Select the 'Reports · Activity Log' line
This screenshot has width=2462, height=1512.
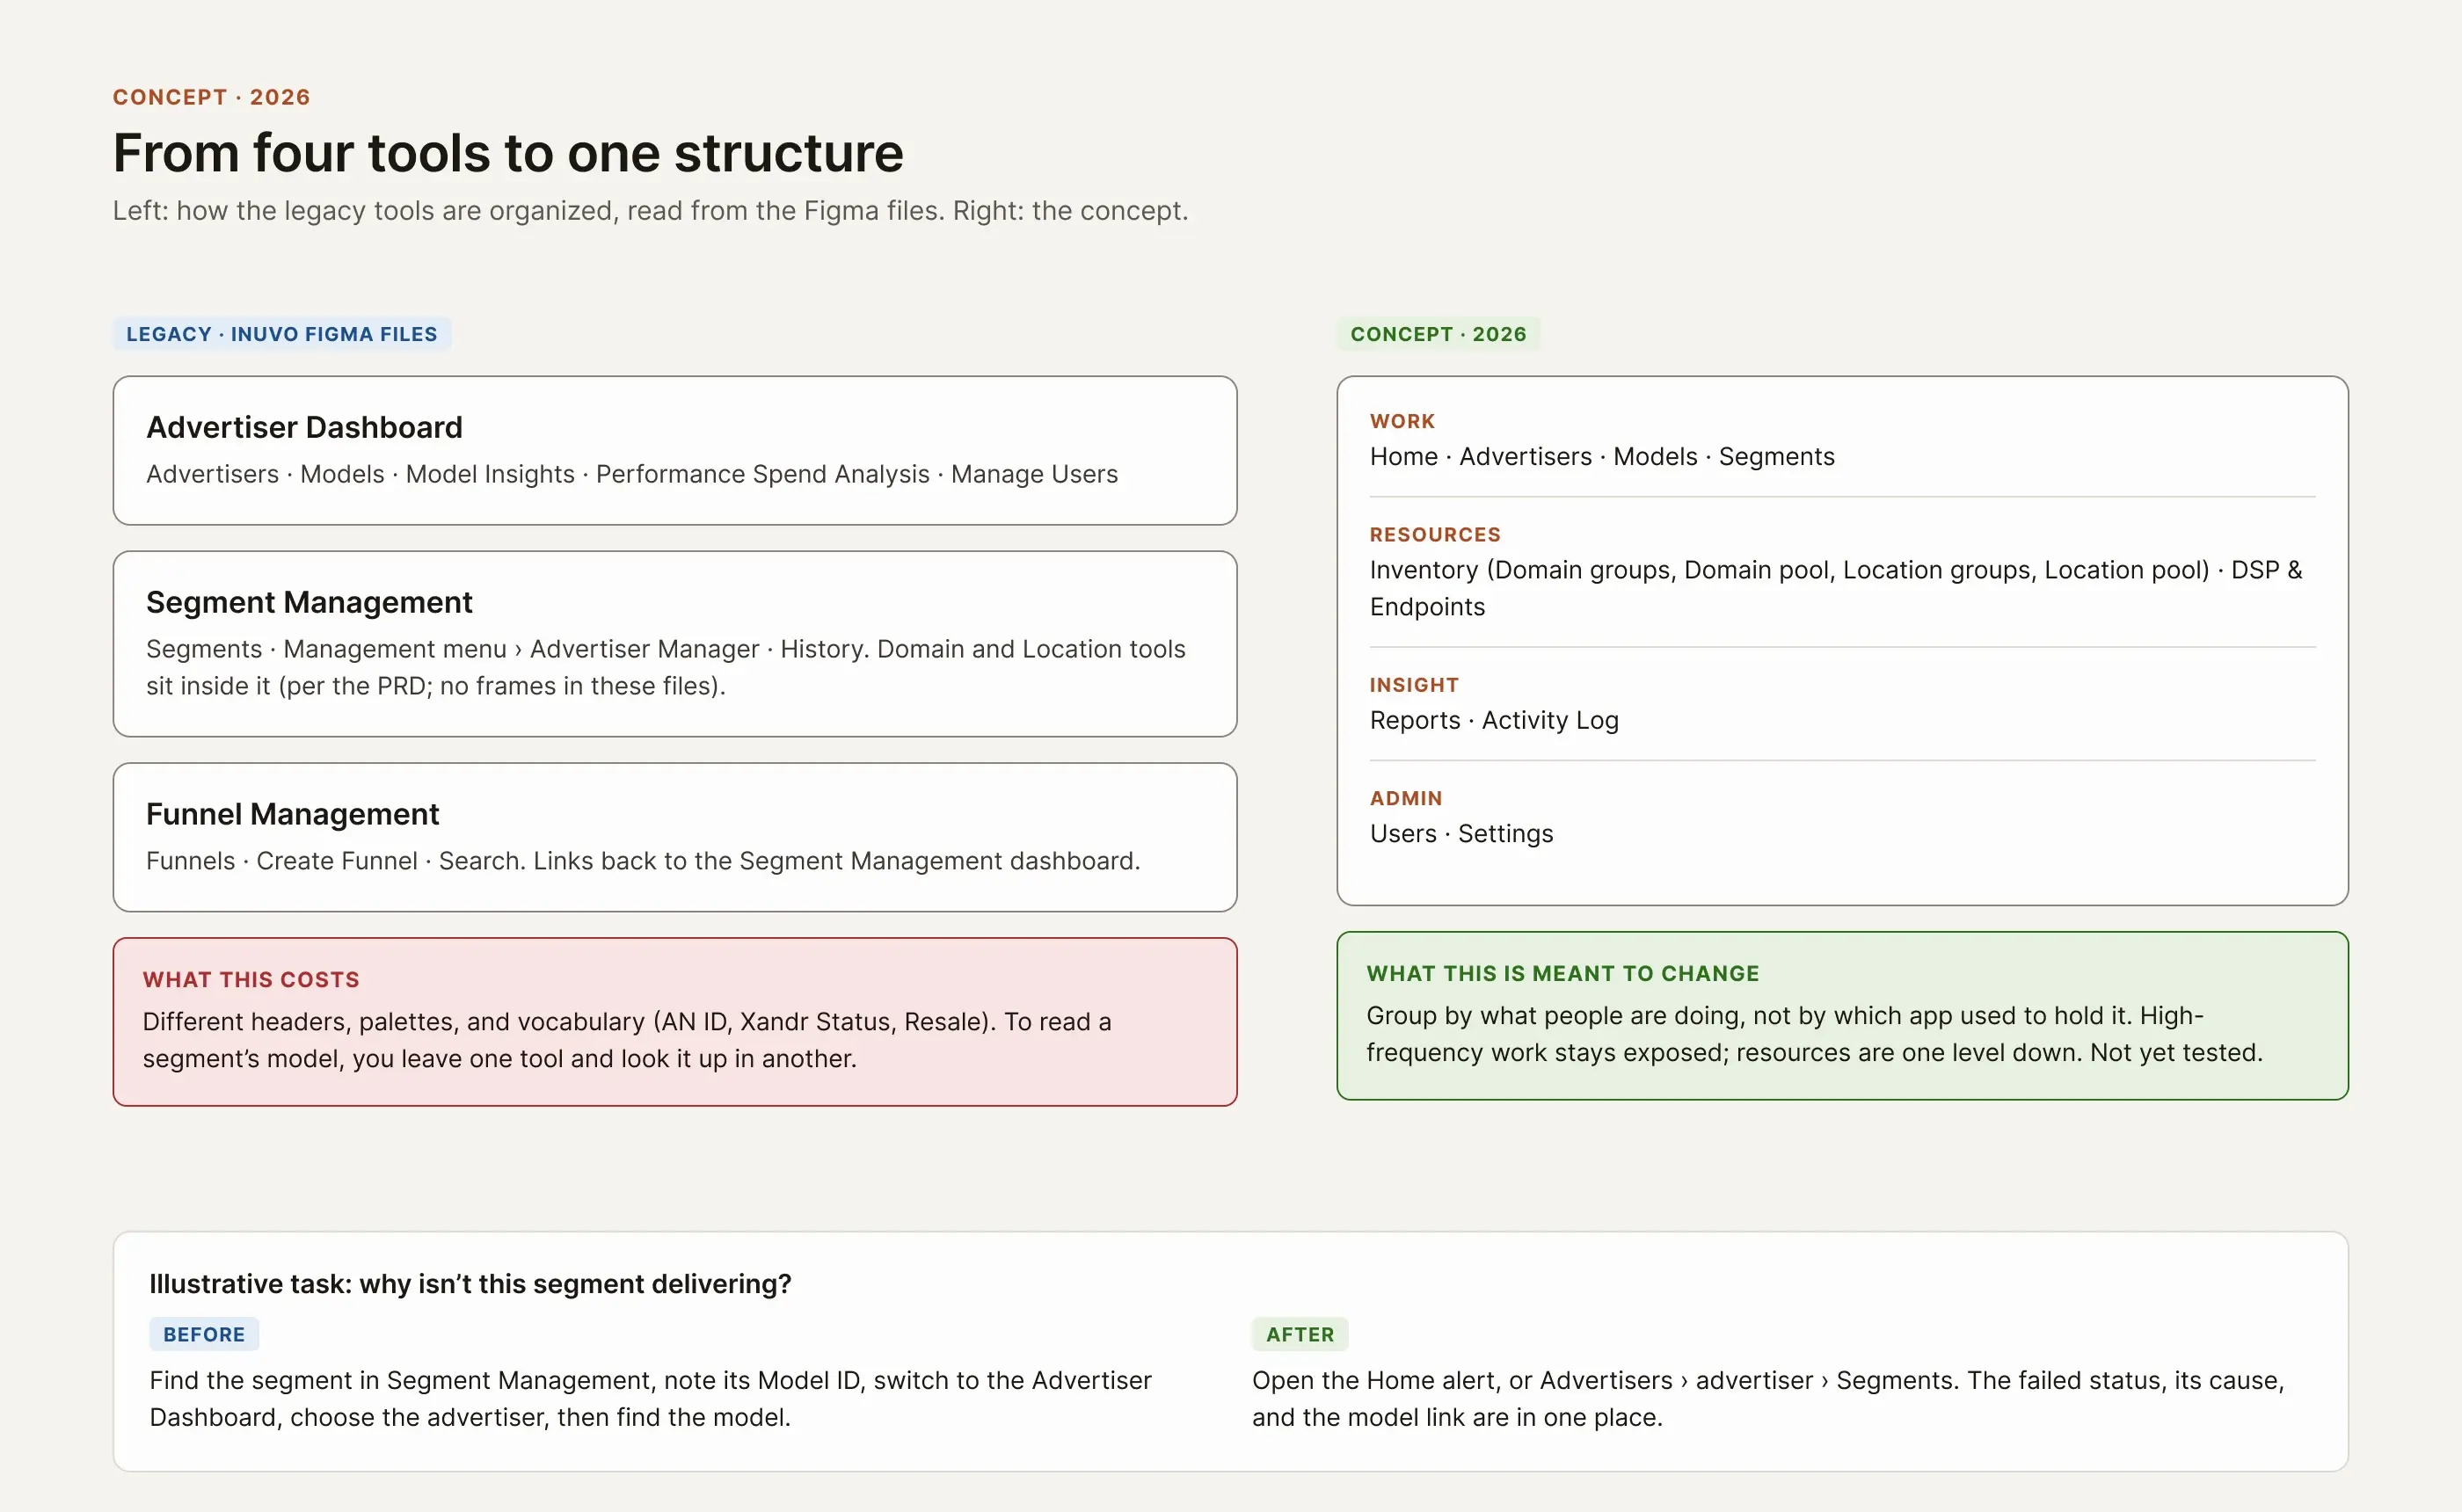(1494, 720)
